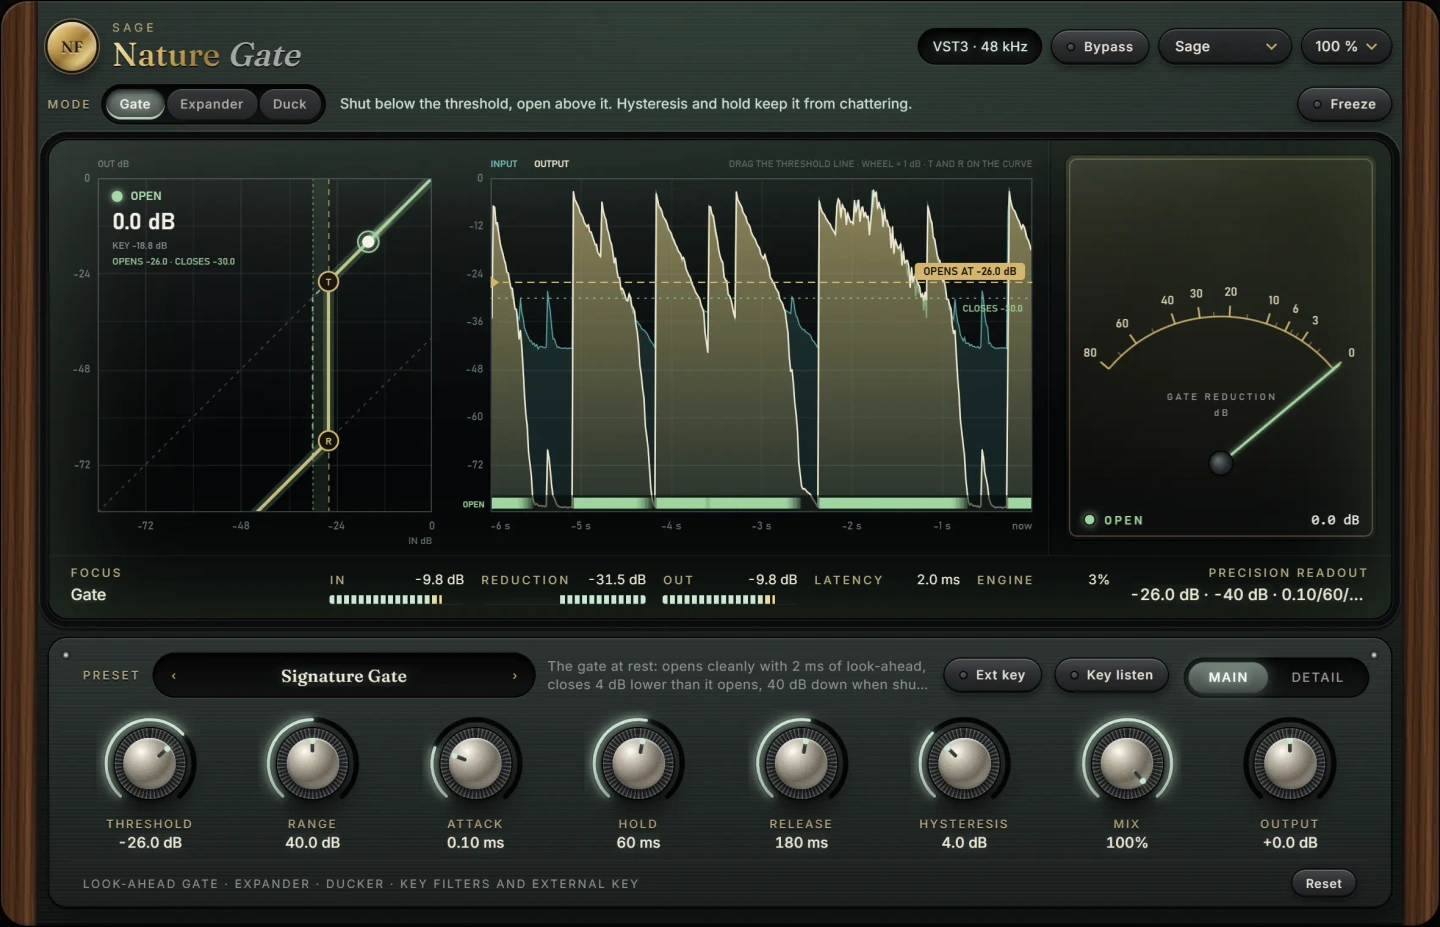1440x927 pixels.
Task: Open the 100 % zoom dropdown
Action: point(1346,47)
